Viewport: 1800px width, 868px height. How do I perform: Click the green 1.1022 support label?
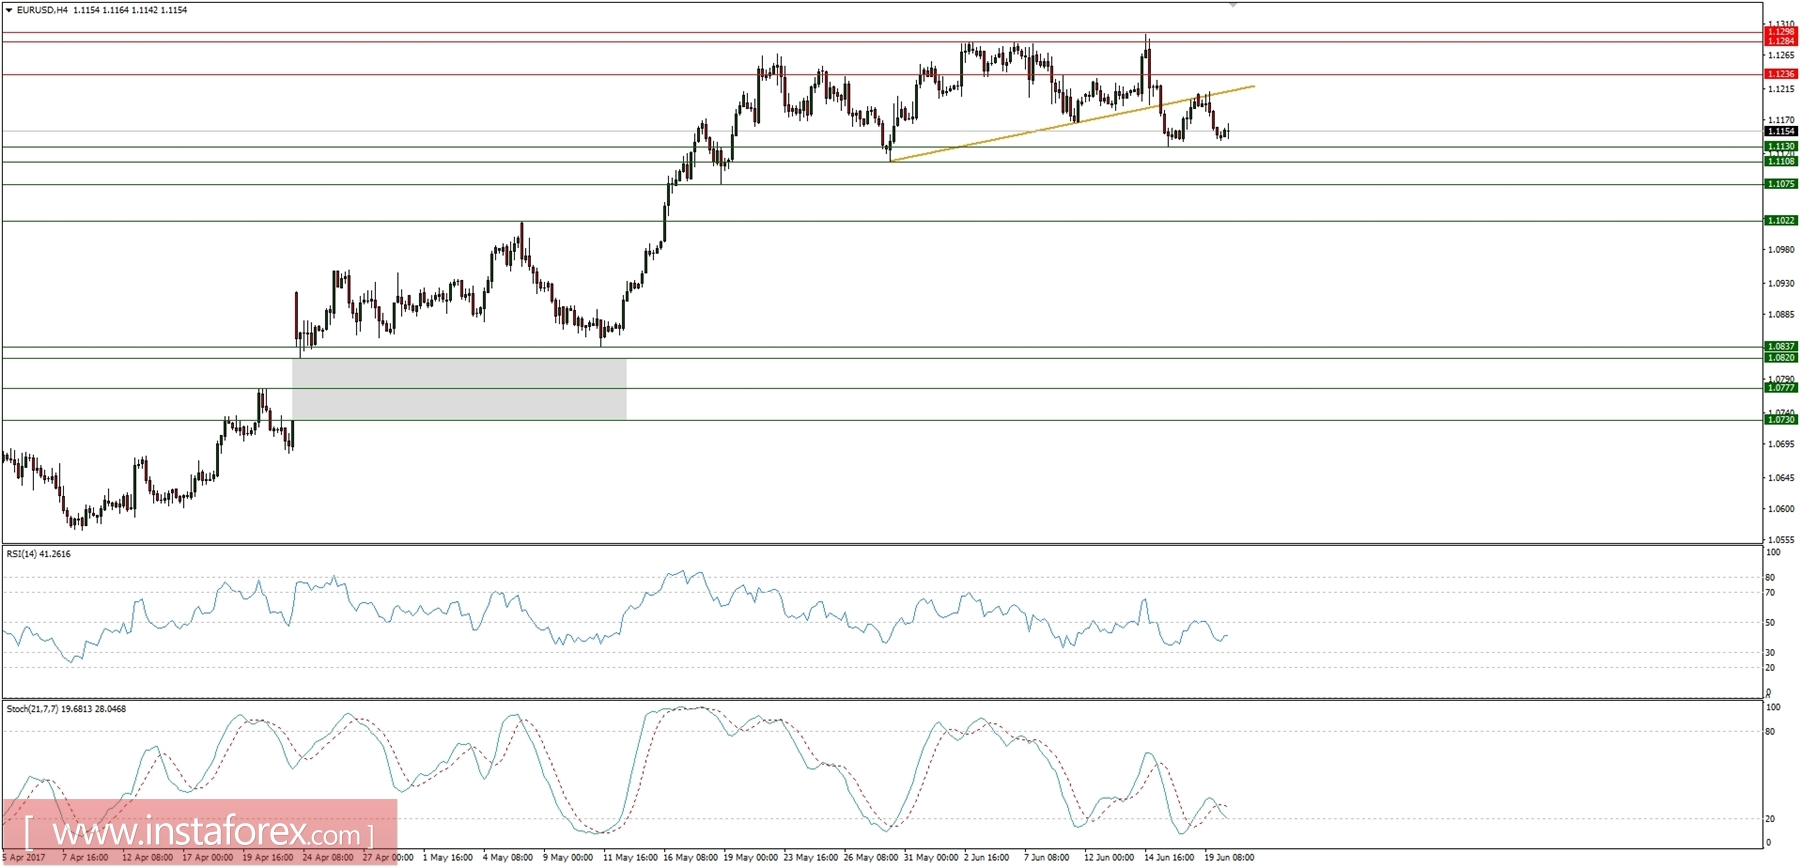tap(1780, 220)
